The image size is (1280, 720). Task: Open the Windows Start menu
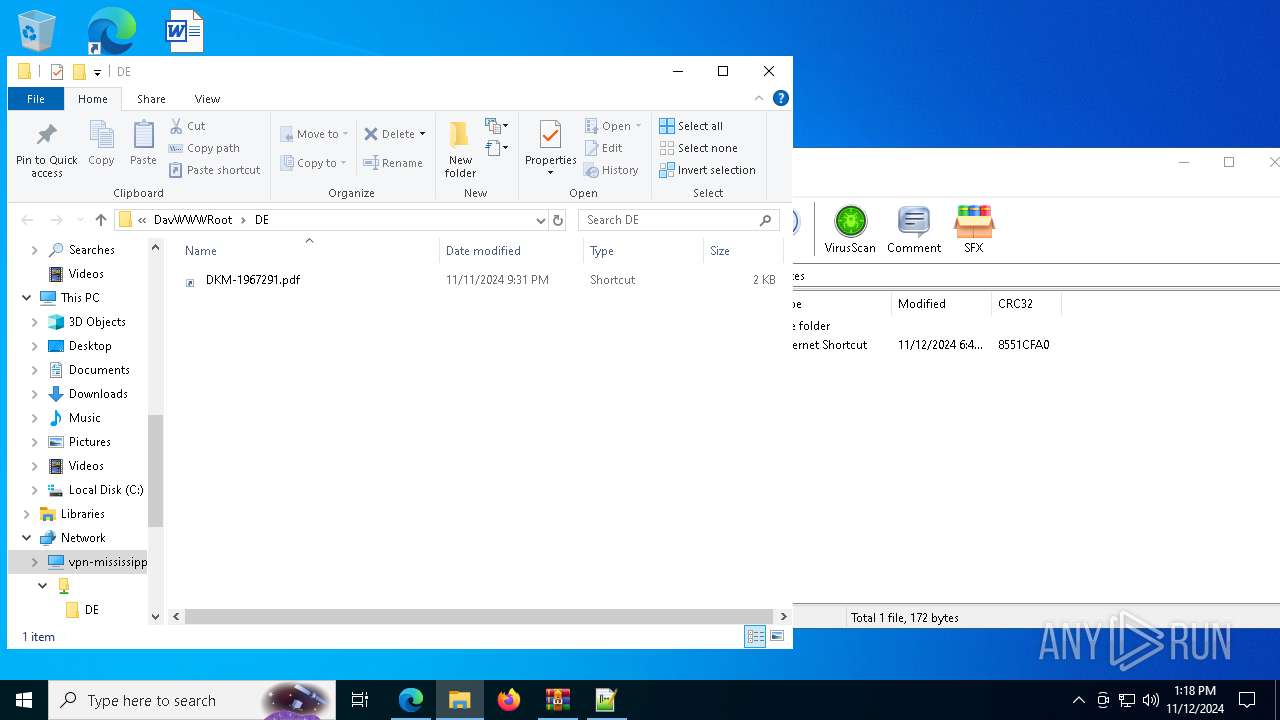tap(24, 700)
